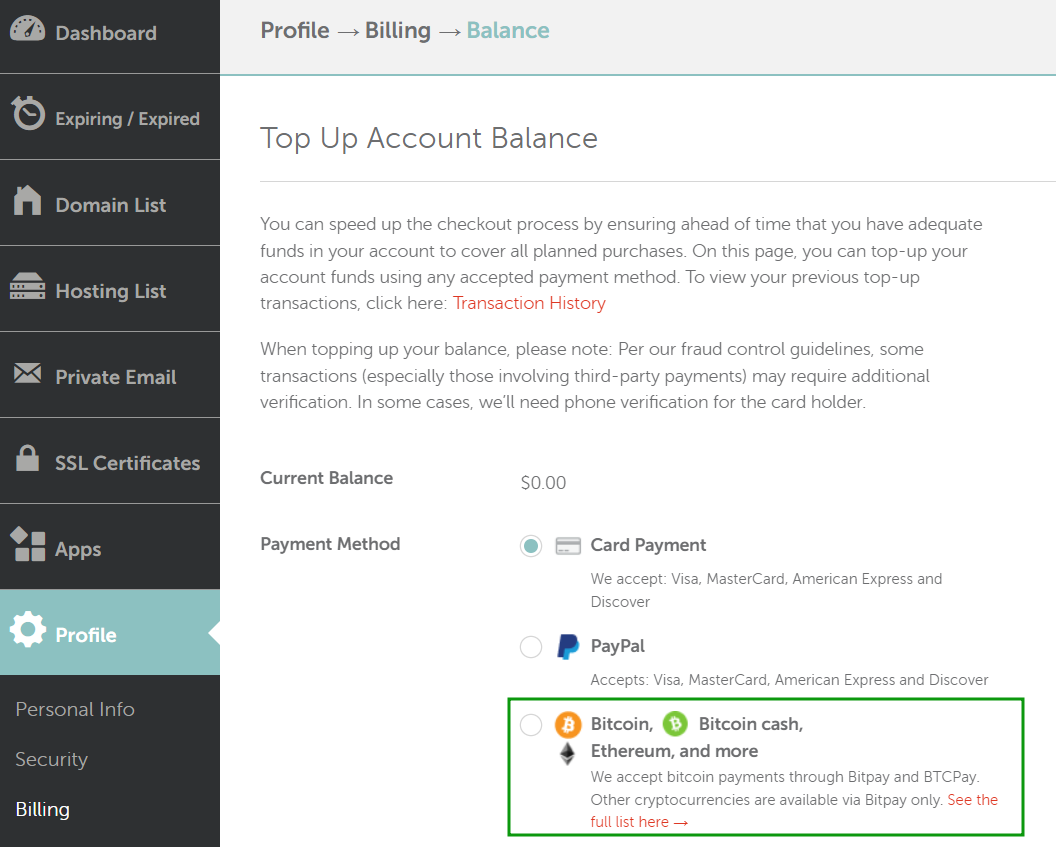Navigate to Personal Info in the sidebar
This screenshot has width=1056, height=847.
[x=75, y=709]
